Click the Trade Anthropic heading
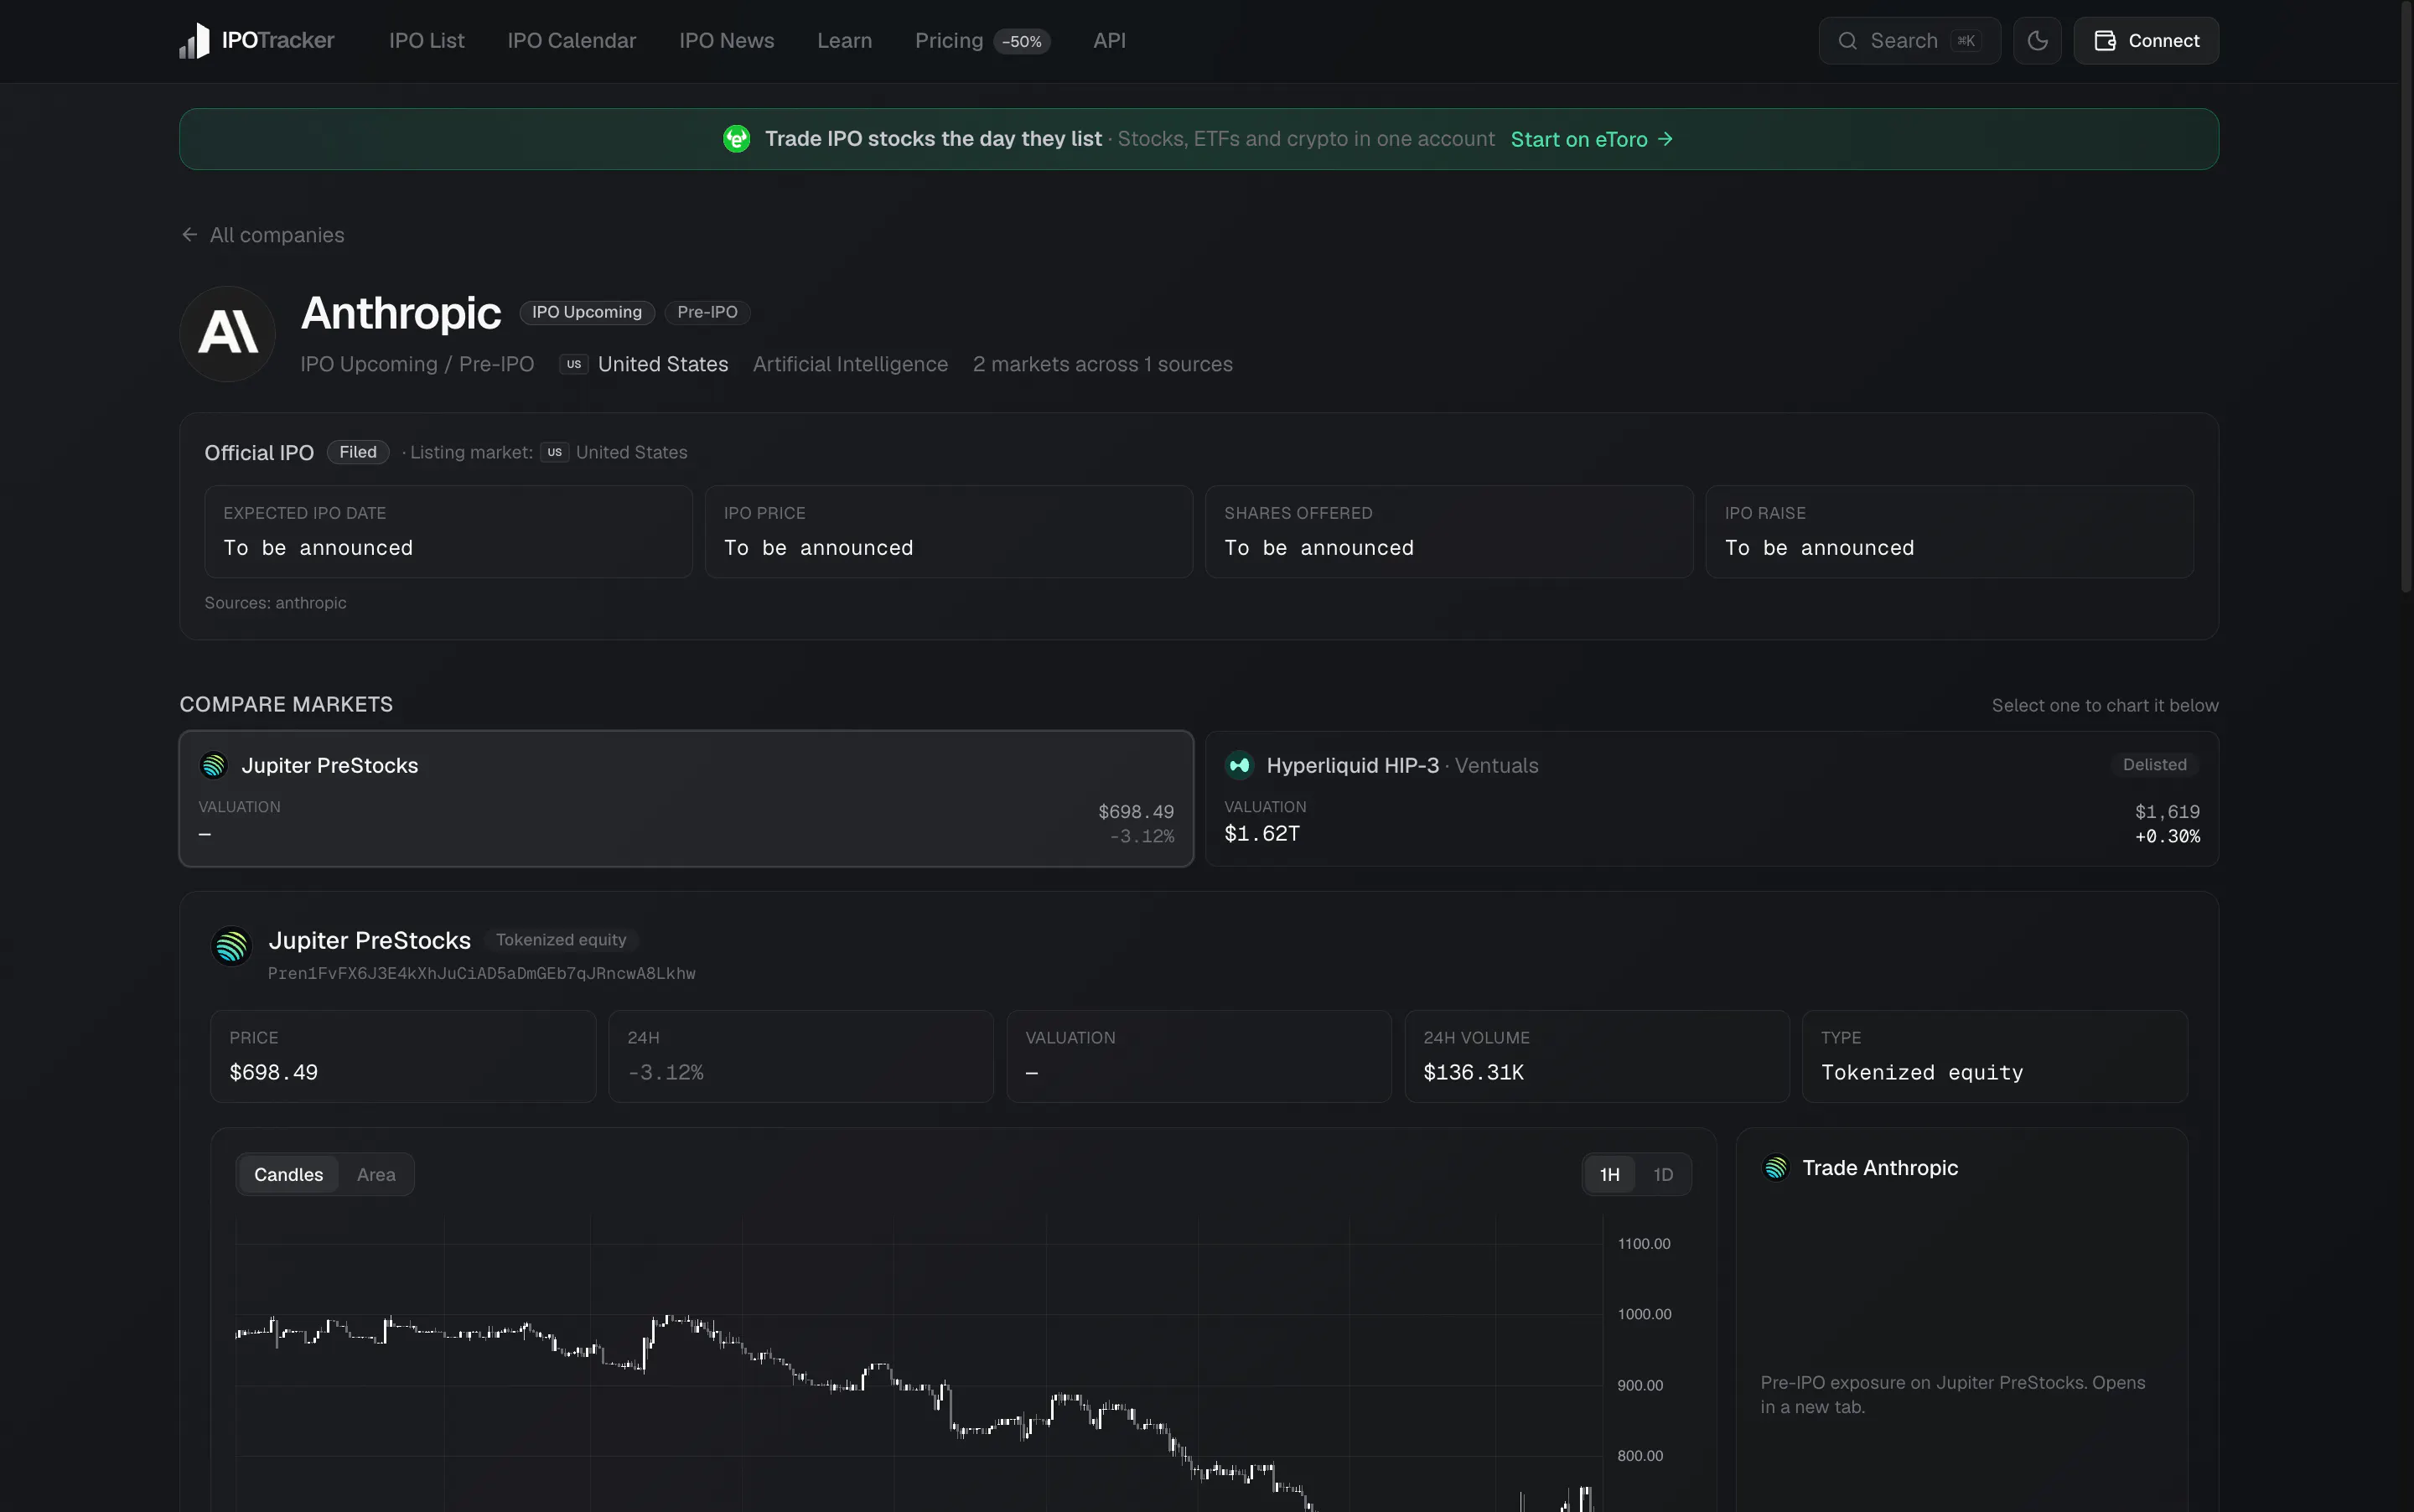2414x1512 pixels. (x=1880, y=1168)
